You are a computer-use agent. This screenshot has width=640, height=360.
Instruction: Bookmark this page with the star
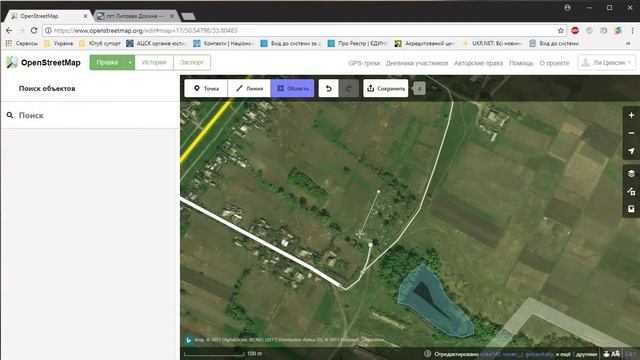click(x=560, y=31)
